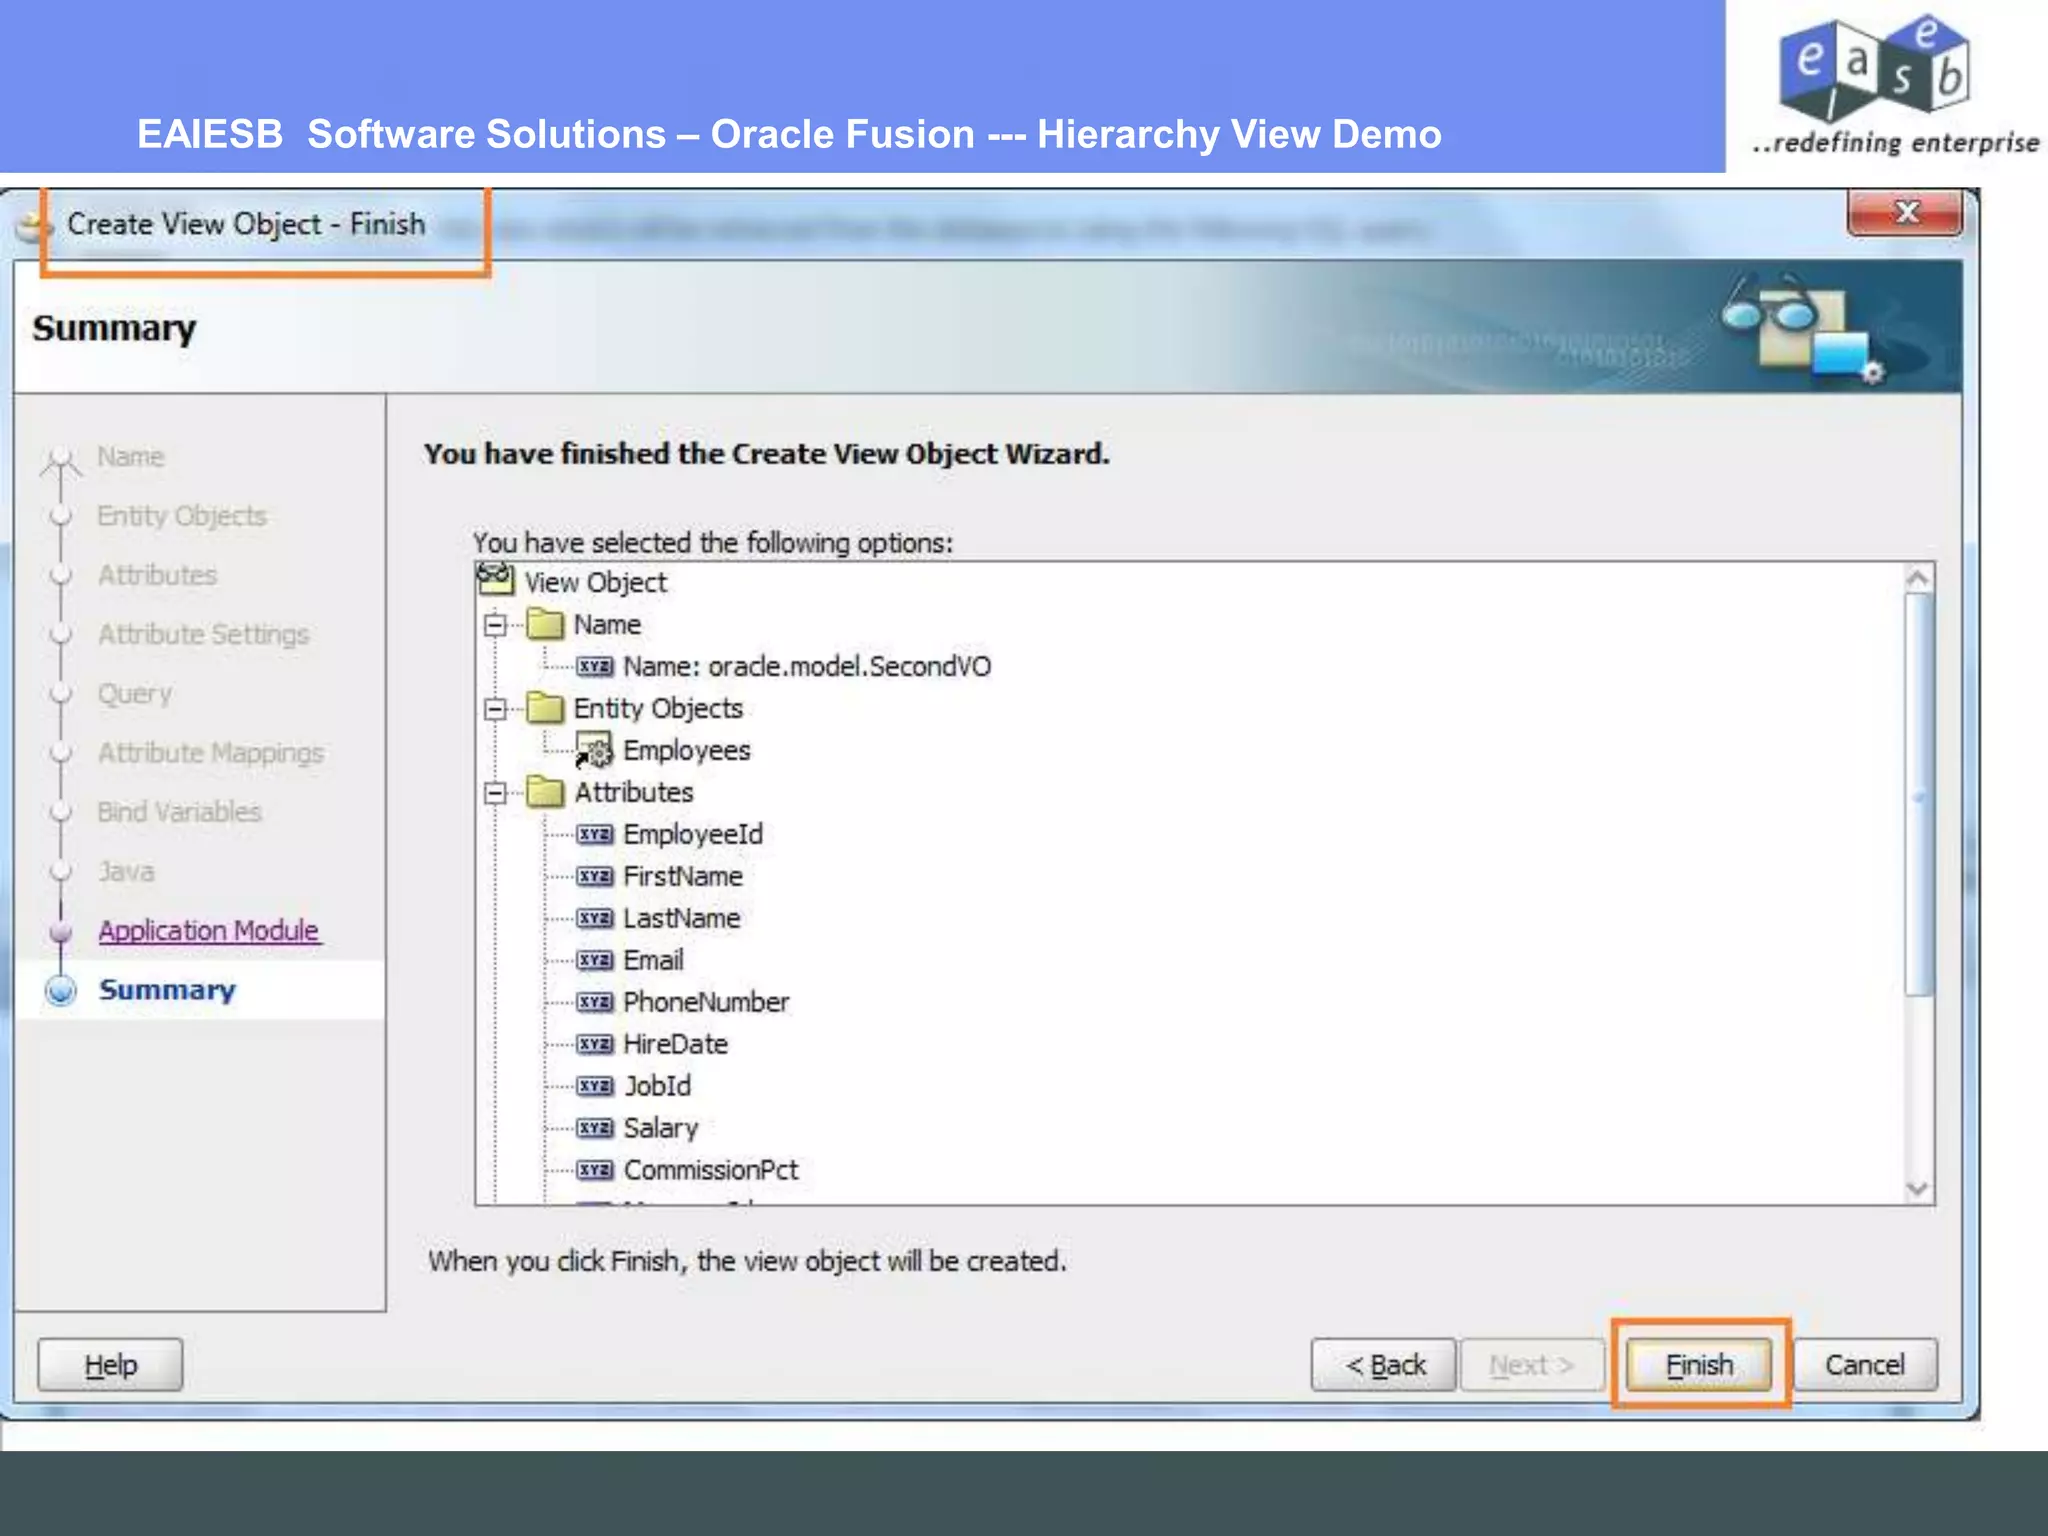Open Help for the wizard
2048x1536 pixels.
(110, 1365)
